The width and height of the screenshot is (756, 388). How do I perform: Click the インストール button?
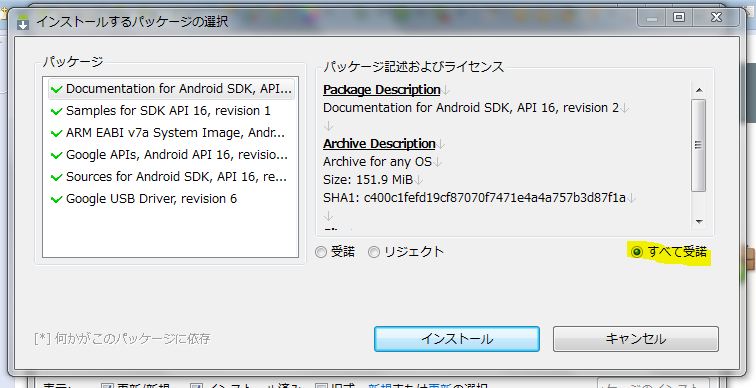(x=457, y=339)
